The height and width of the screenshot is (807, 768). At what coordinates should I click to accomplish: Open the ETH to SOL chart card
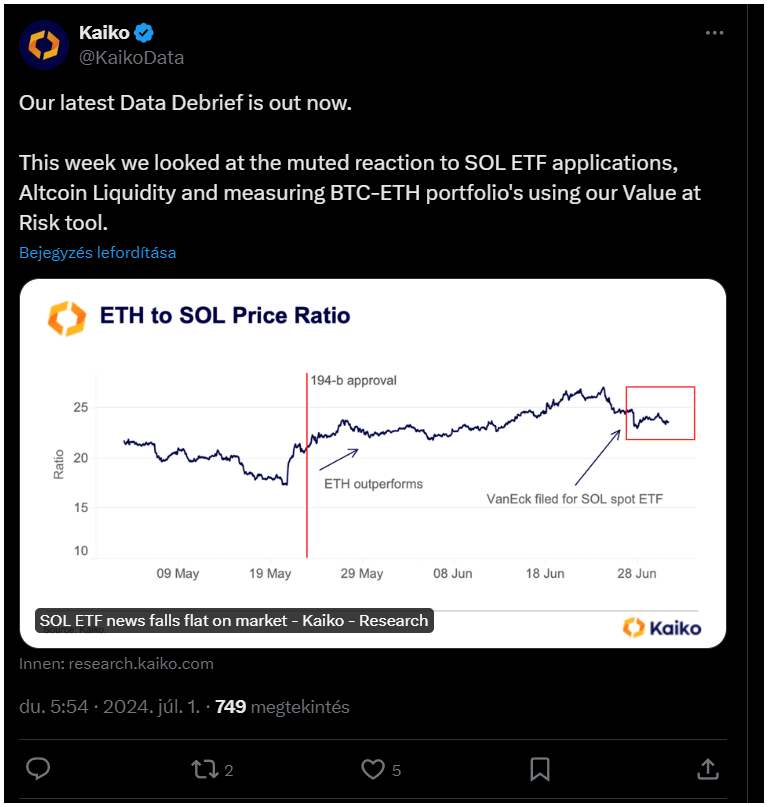click(373, 463)
